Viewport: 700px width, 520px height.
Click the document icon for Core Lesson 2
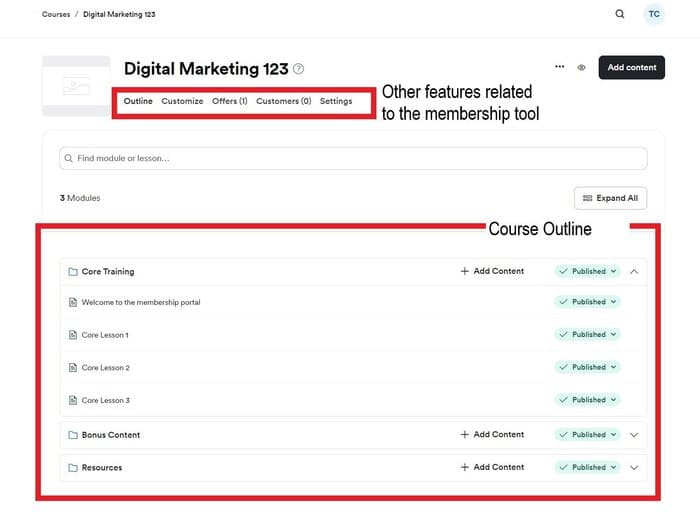click(73, 367)
